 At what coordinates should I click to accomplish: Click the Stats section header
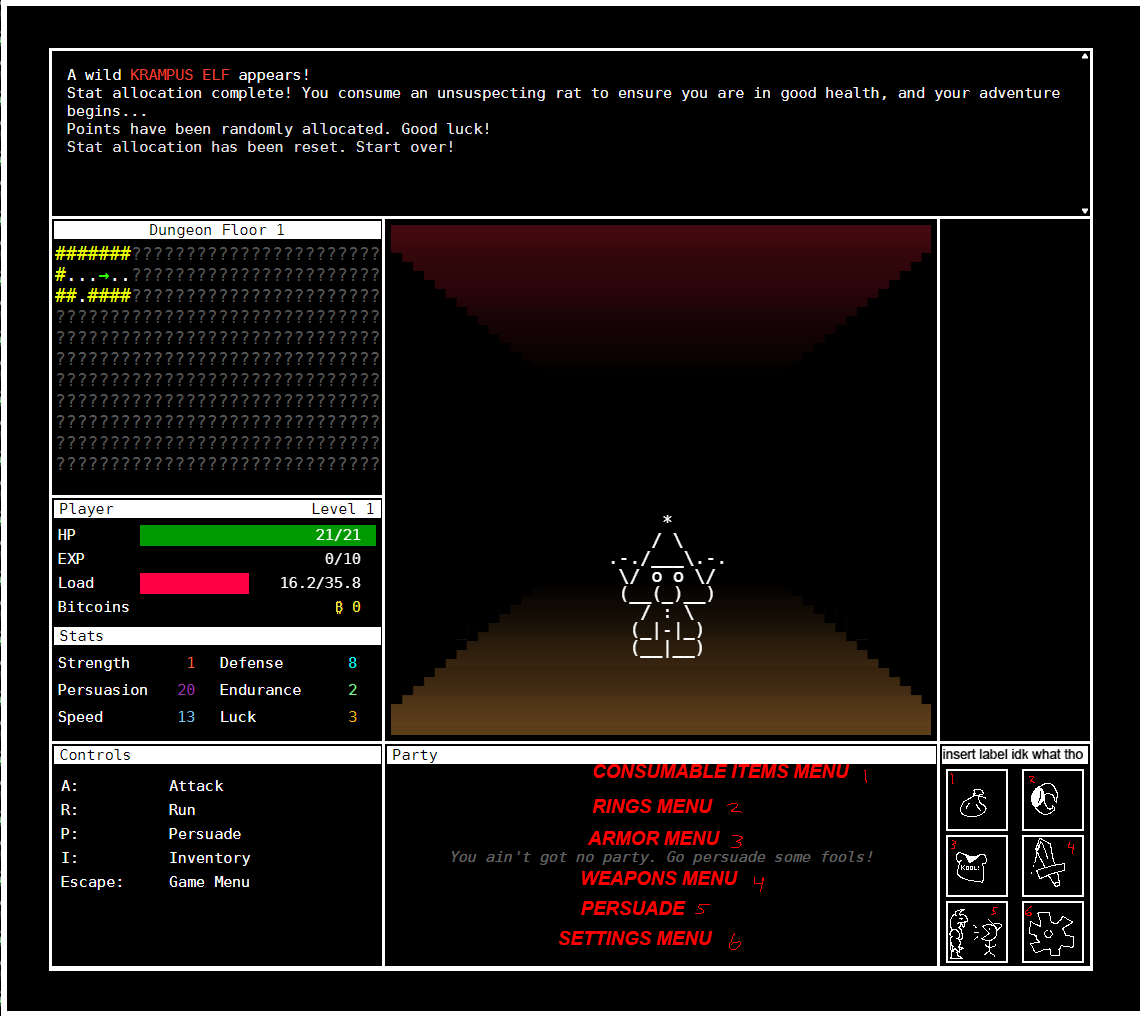pyautogui.click(x=217, y=636)
